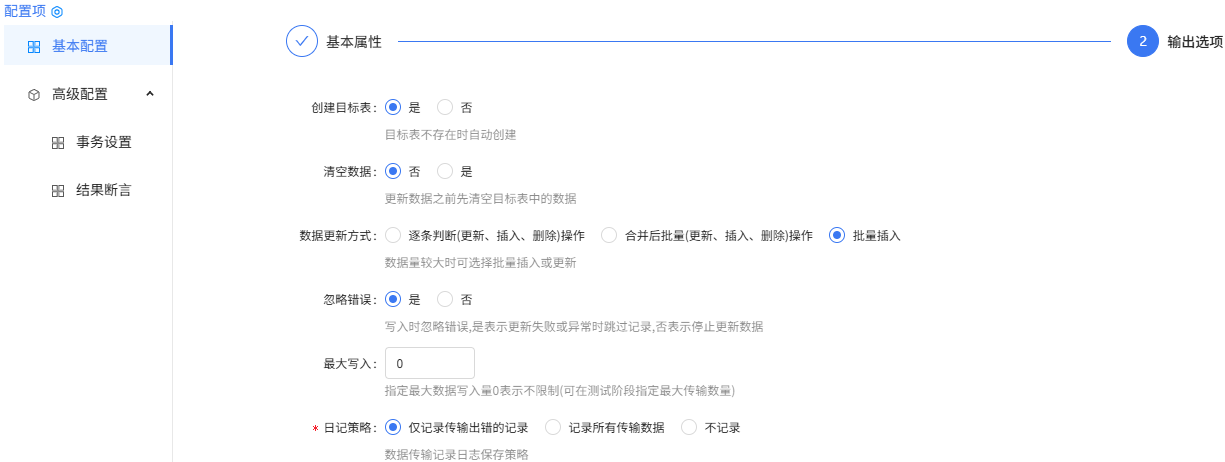This screenshot has height=462, width=1225.
Task: Click hint text starting with 写入时忽略错误
Action: pyautogui.click(x=575, y=326)
